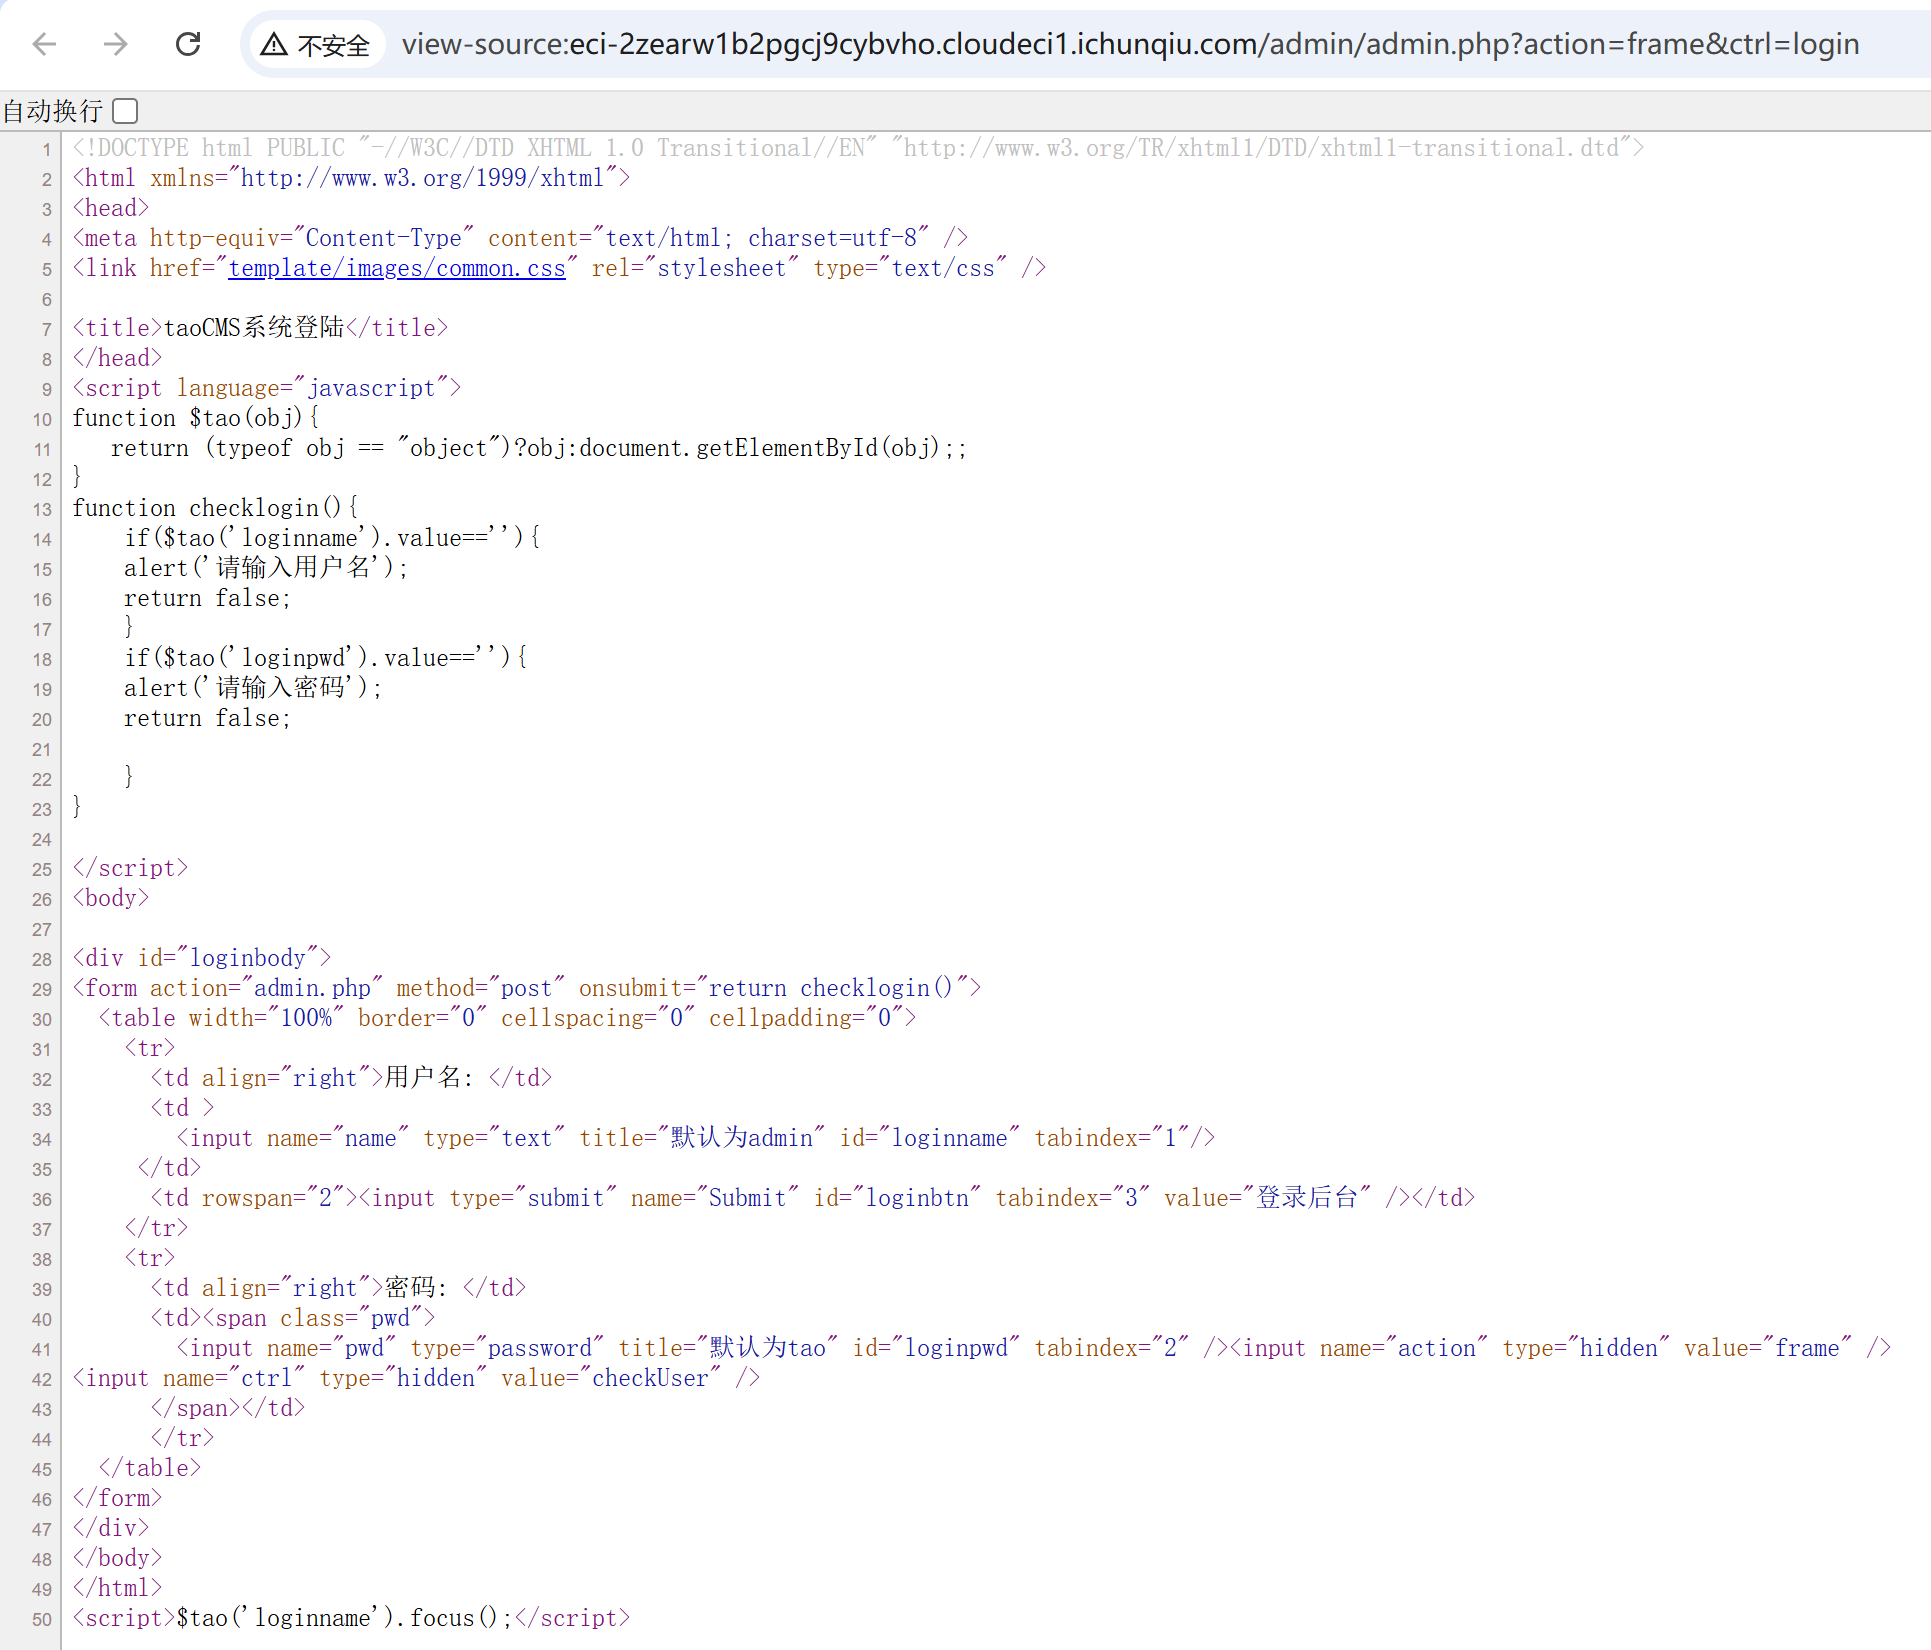
Task: Click the script language="javascript" tag
Action: (267, 388)
